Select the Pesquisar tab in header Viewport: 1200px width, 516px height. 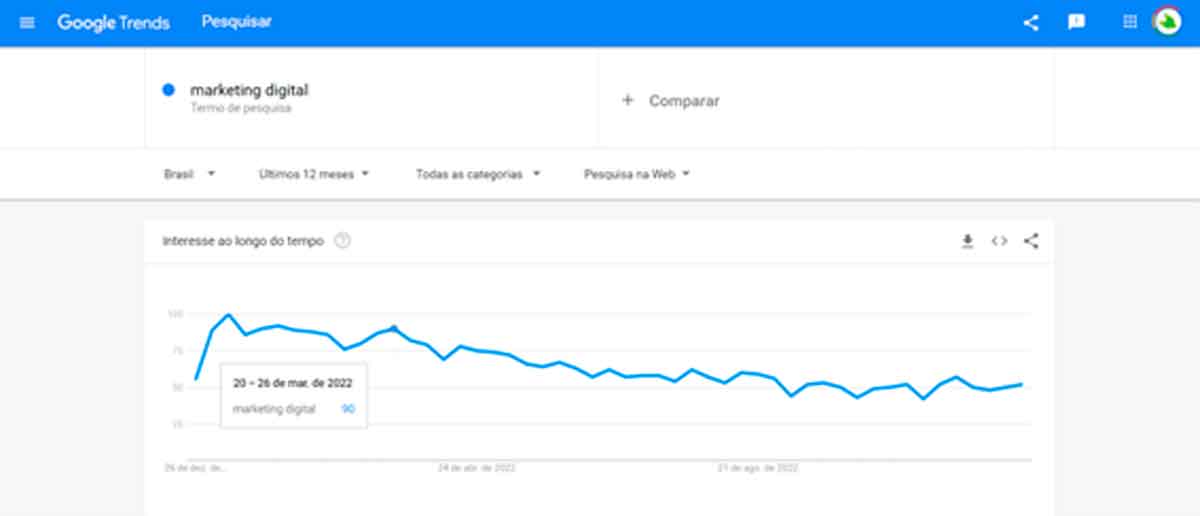pyautogui.click(x=236, y=21)
